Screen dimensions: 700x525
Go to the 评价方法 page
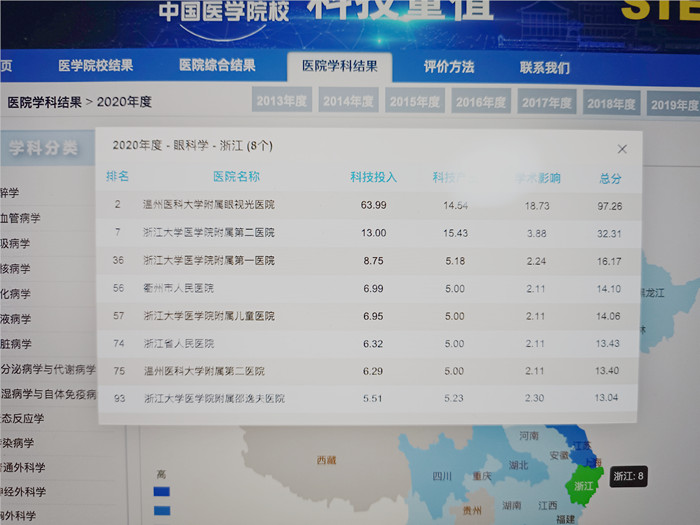449,68
